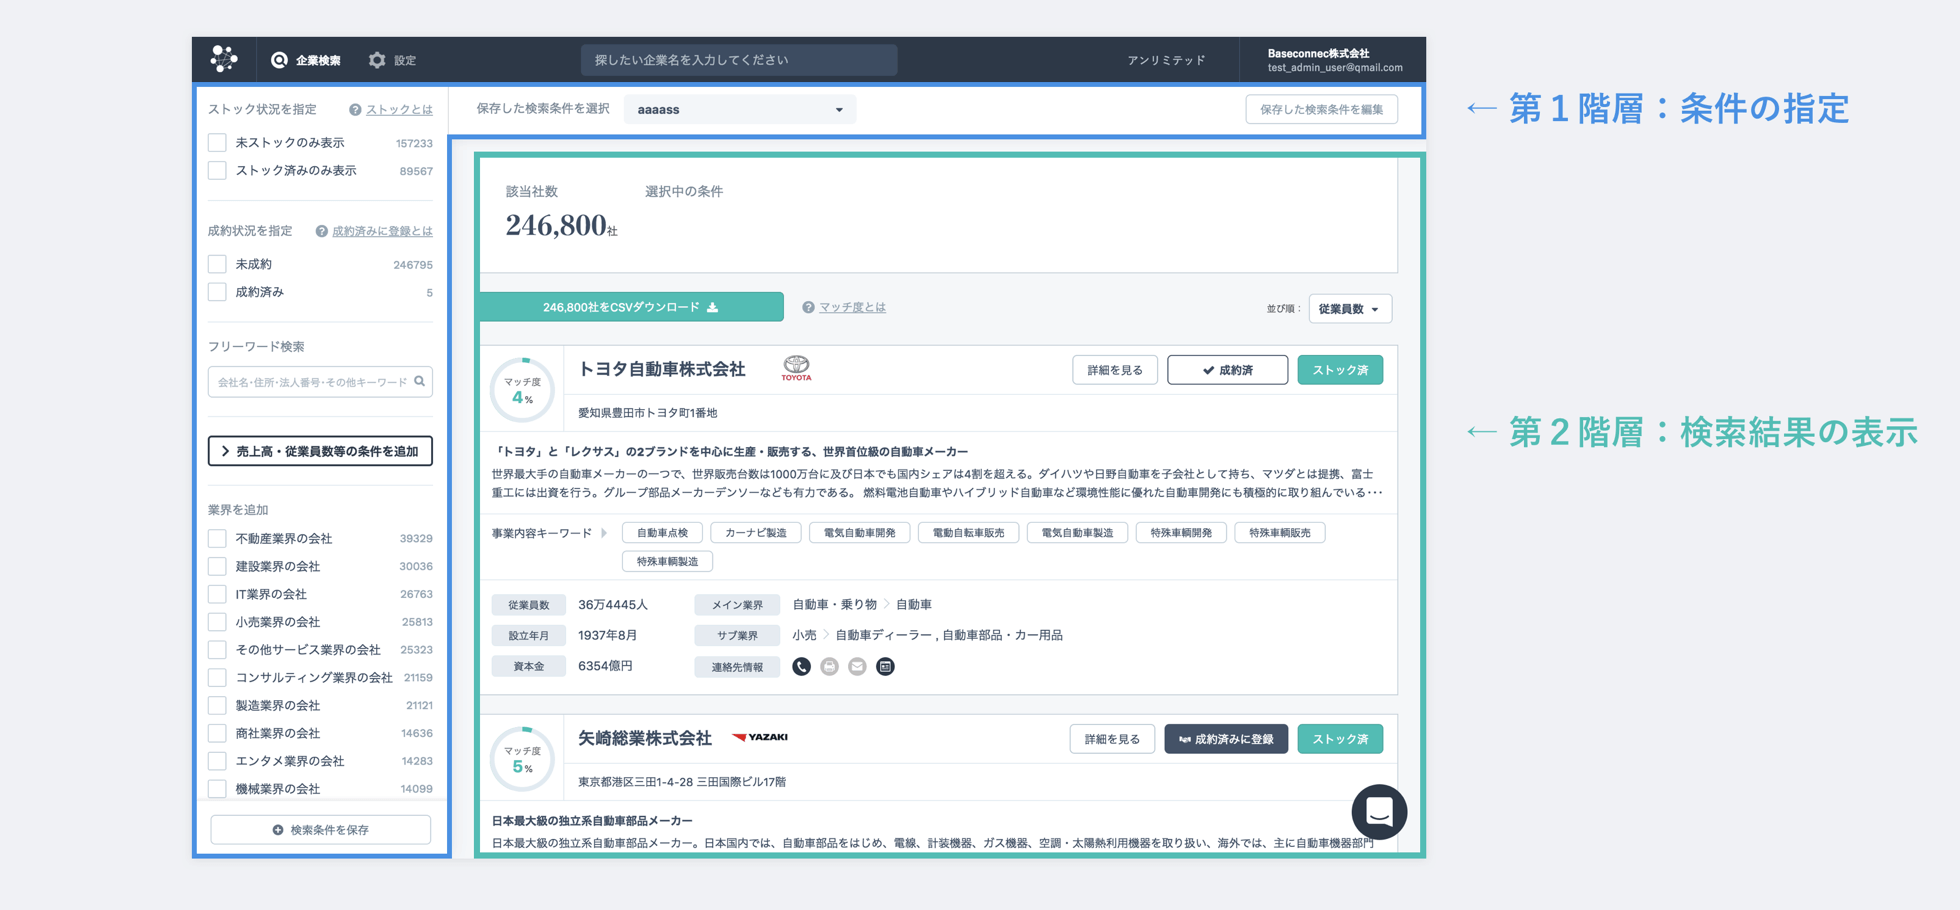1960x910 pixels.
Task: Open the saved search conditions dropdown aaaass
Action: coord(740,109)
